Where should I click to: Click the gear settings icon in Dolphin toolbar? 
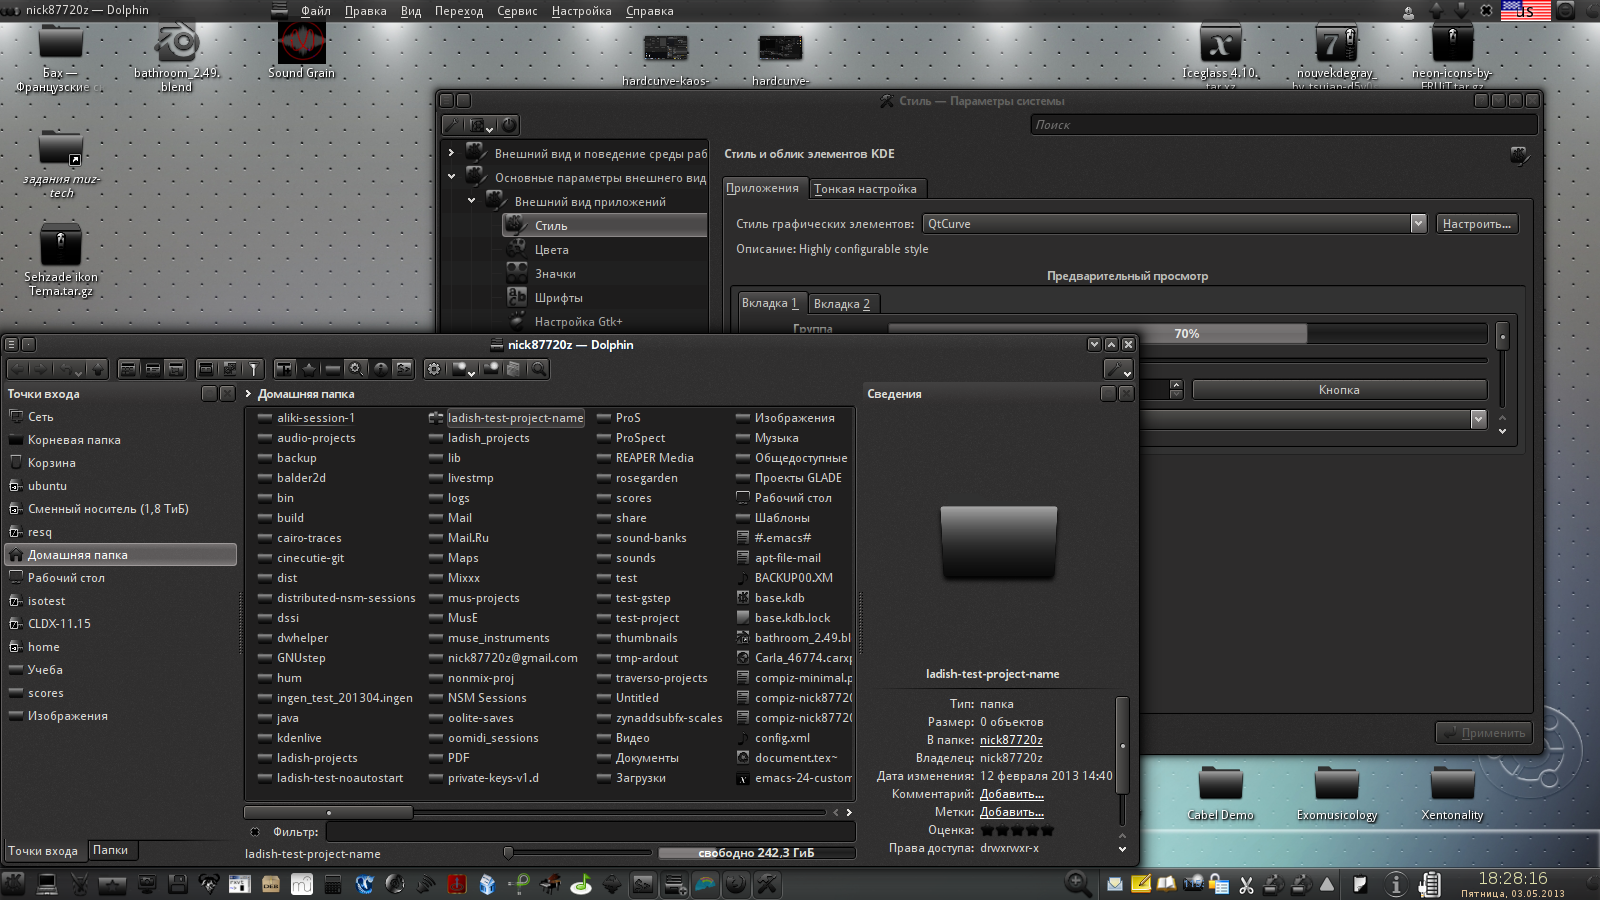coord(434,369)
